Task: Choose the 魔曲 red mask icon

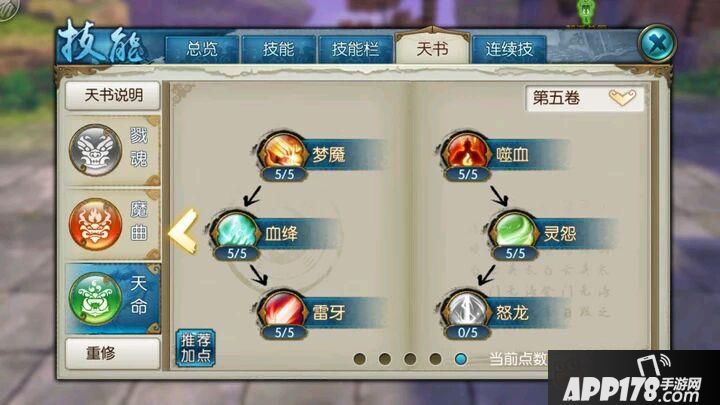Action: [x=96, y=224]
